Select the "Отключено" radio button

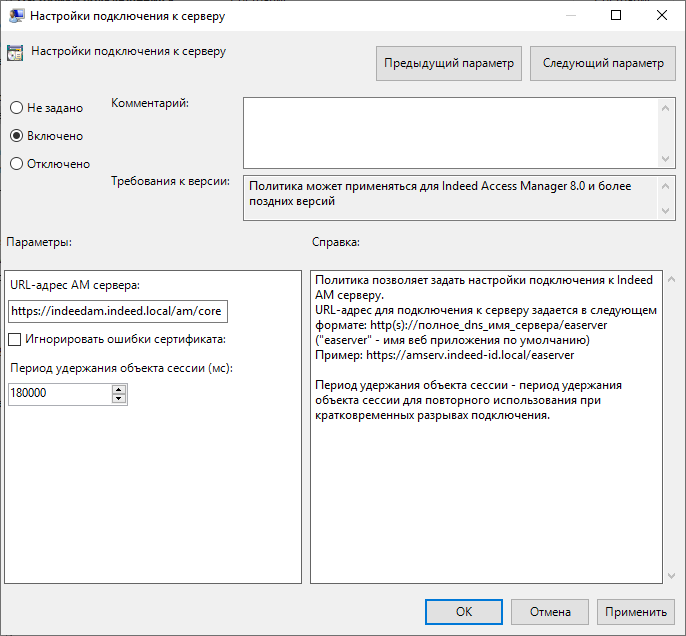(x=16, y=163)
